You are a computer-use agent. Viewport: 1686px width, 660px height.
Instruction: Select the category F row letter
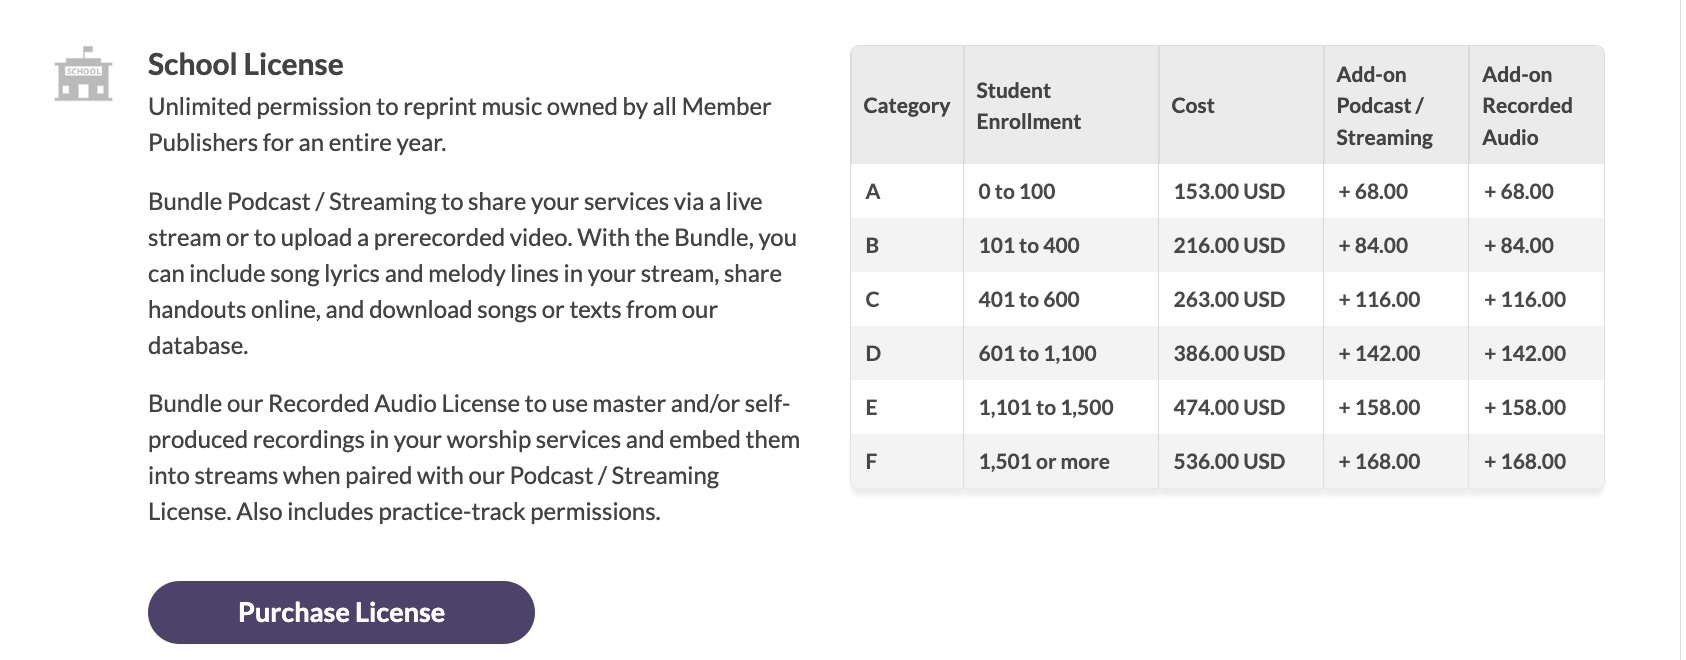(871, 462)
